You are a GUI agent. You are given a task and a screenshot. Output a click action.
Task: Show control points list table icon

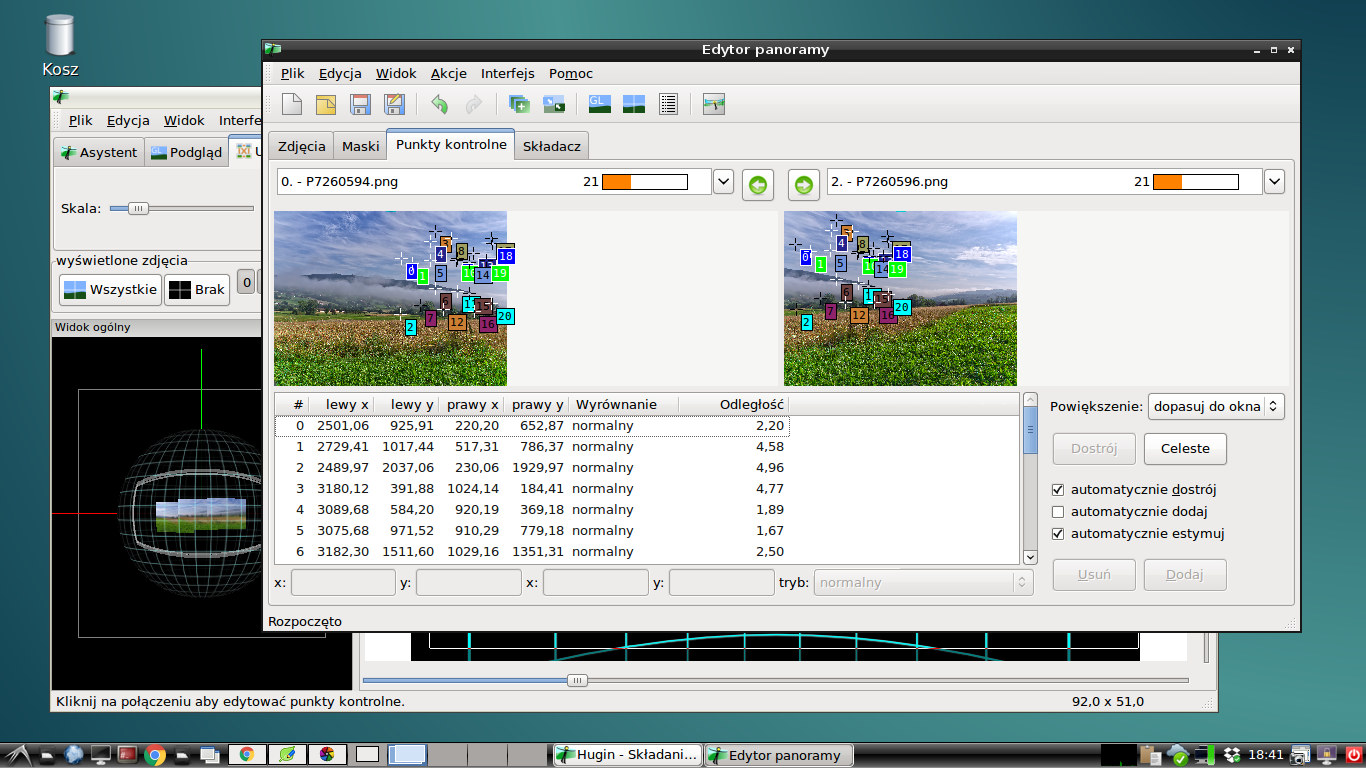669,104
